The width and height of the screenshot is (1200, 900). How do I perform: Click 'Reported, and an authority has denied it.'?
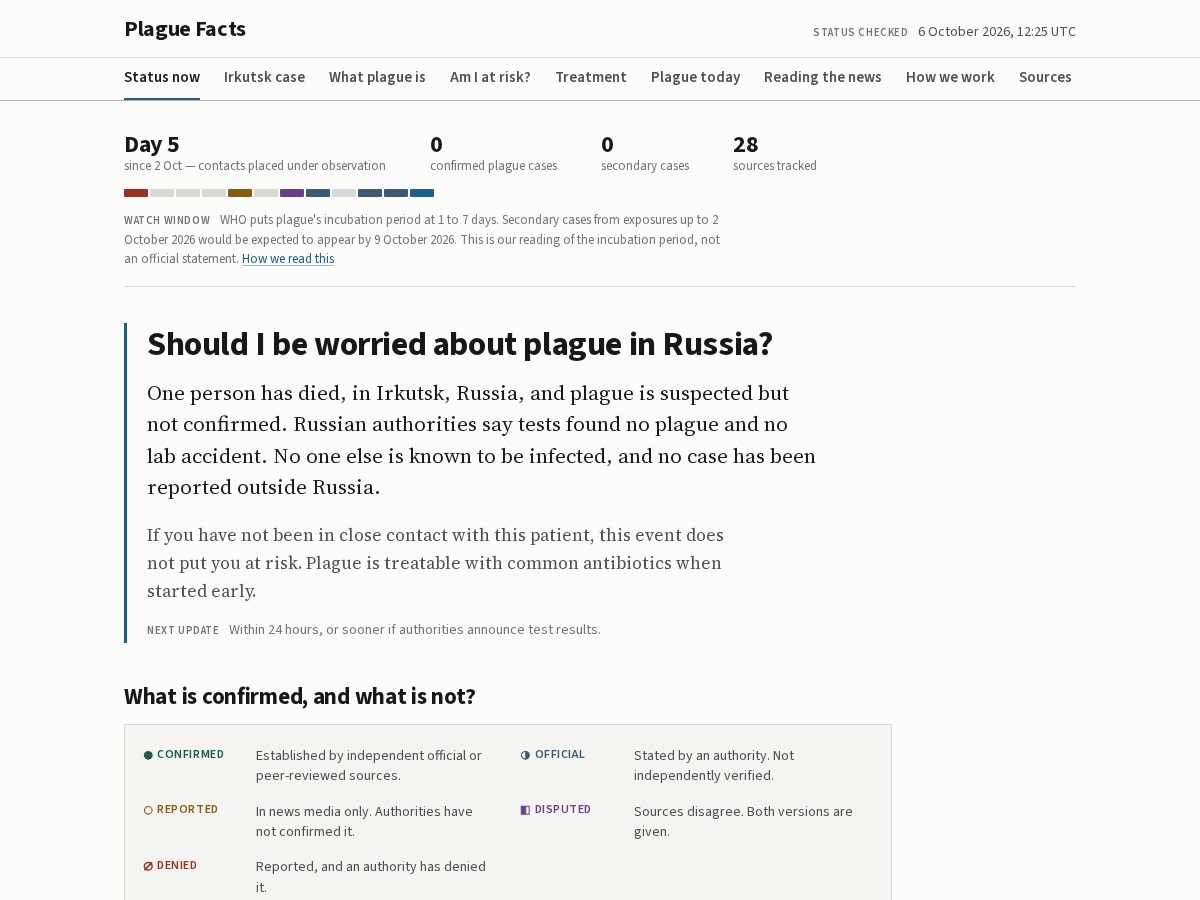click(371, 877)
